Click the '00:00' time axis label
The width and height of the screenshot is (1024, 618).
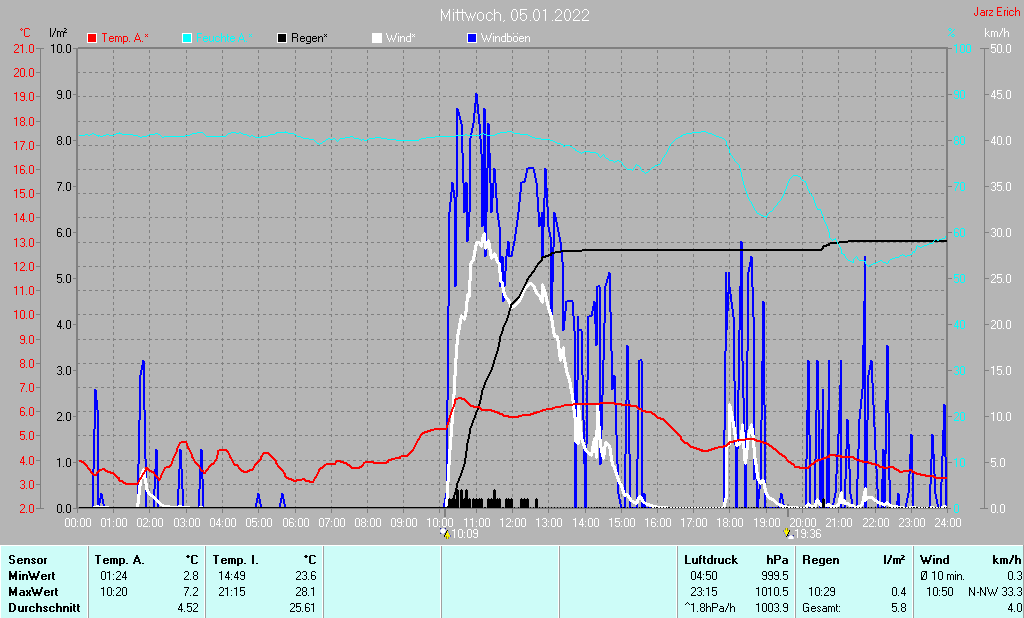pos(78,523)
